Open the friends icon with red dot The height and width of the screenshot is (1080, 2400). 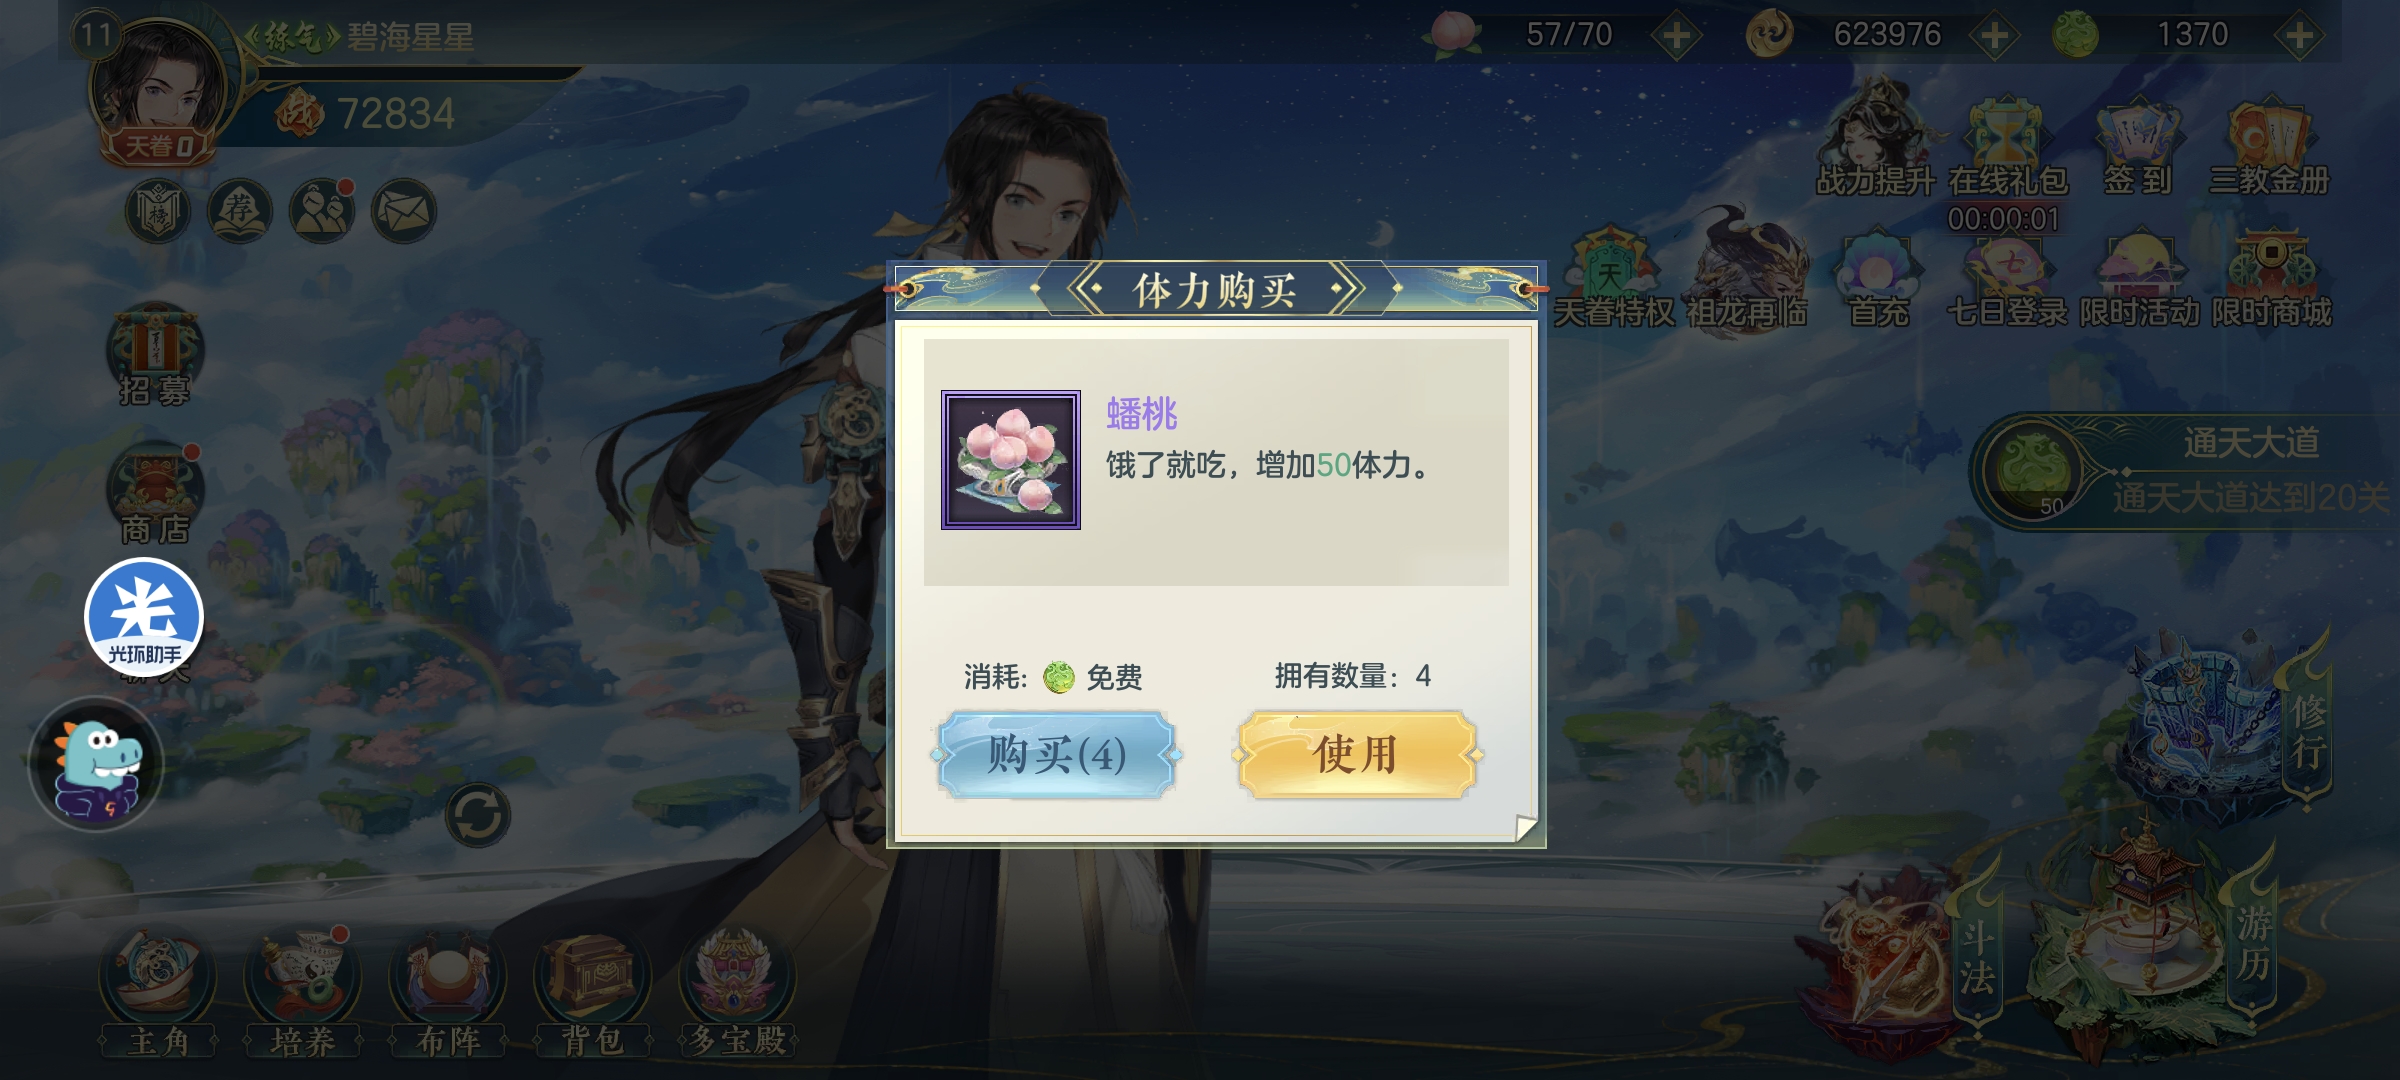pyautogui.click(x=322, y=212)
